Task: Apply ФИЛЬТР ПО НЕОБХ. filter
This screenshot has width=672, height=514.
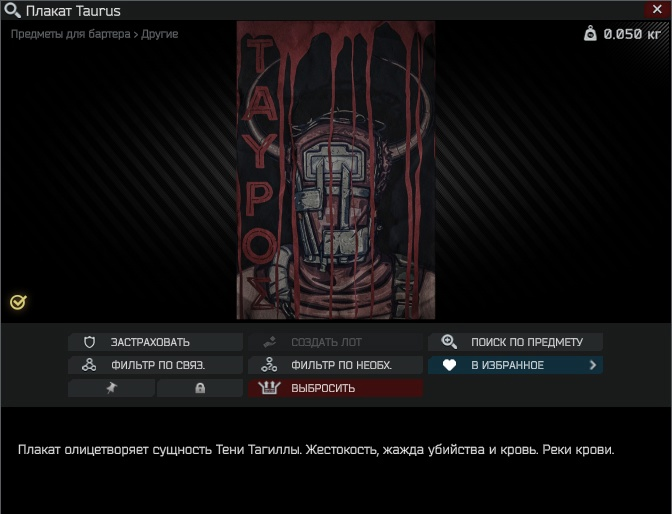Action: tap(335, 365)
